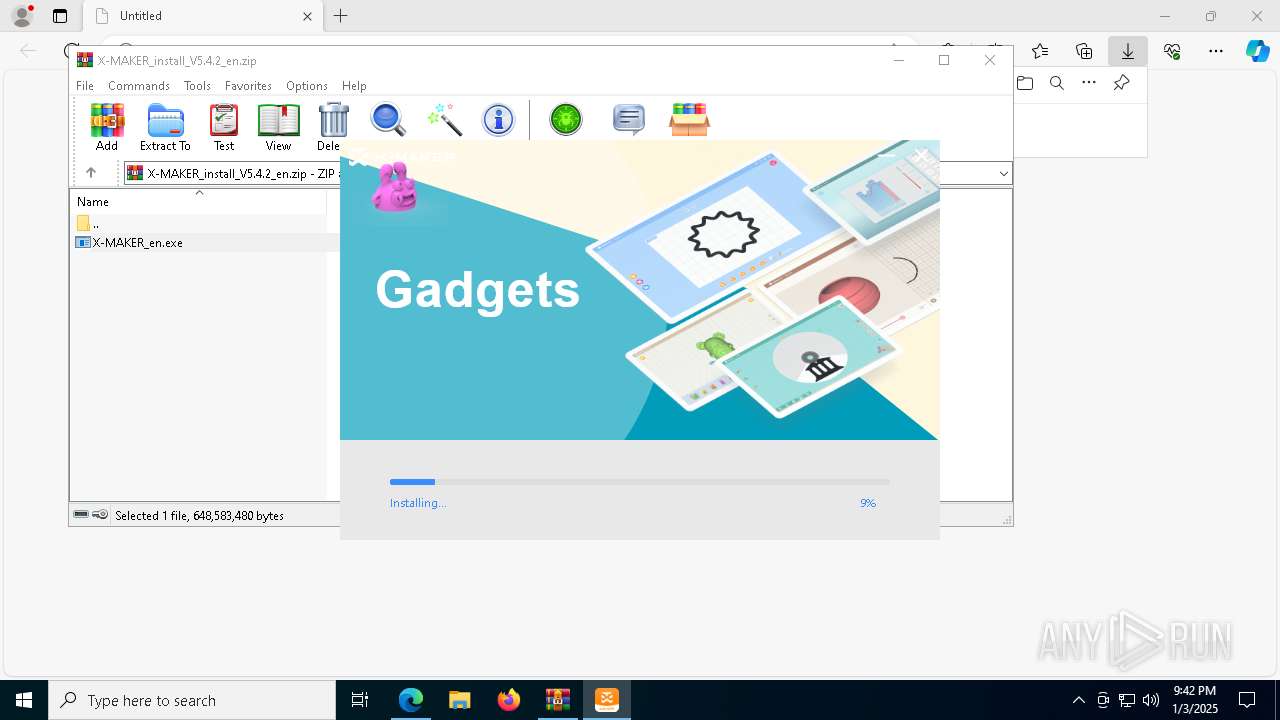Click the Delete trash can toolbar icon
Viewport: 1280px width, 720px height.
click(333, 127)
